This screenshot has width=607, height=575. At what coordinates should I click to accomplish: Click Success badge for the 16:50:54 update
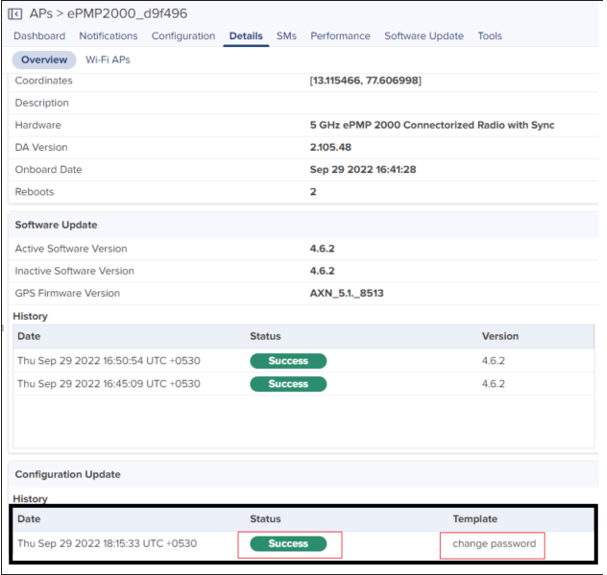[x=288, y=361]
